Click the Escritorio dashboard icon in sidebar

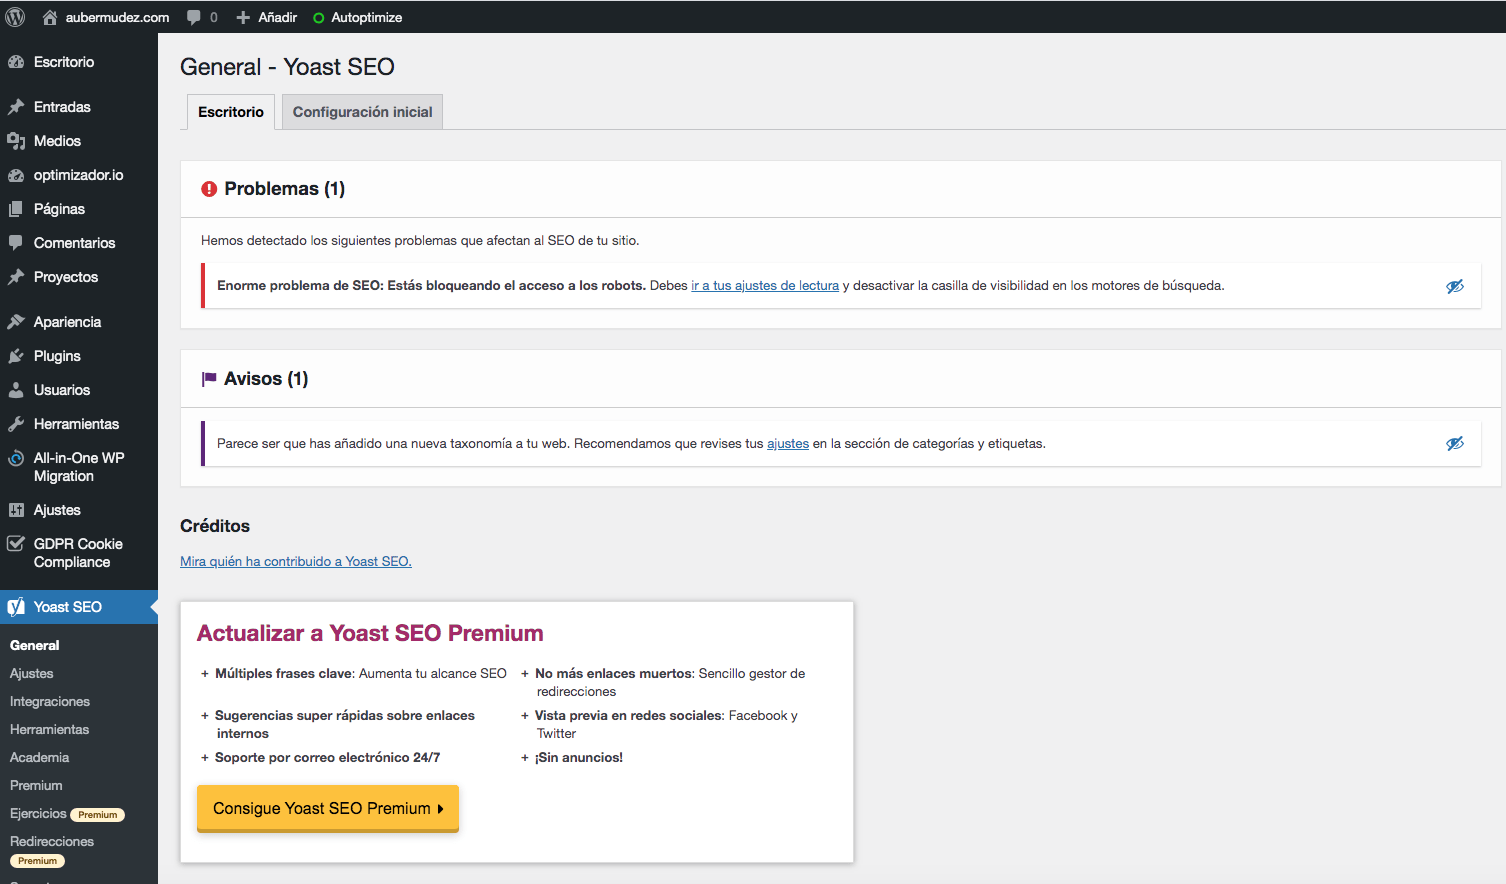[x=16, y=62]
